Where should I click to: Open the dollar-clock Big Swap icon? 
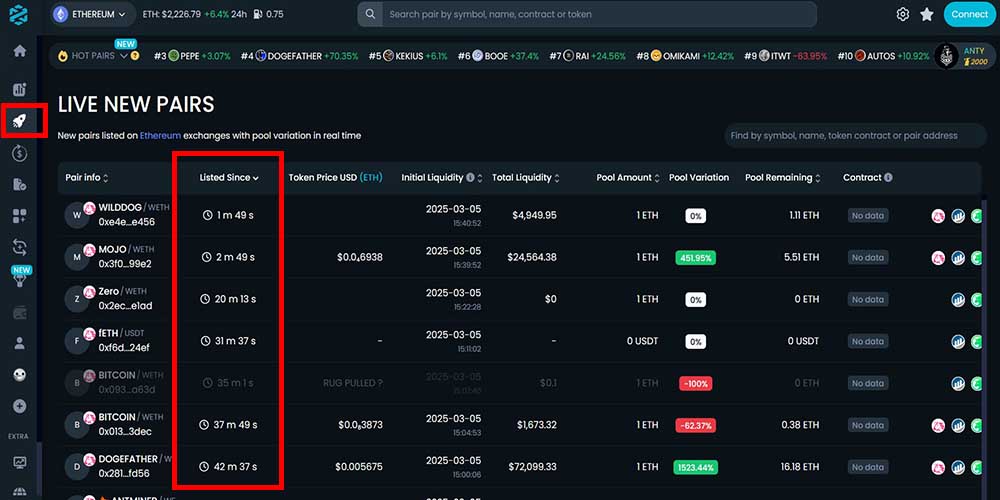pos(20,152)
